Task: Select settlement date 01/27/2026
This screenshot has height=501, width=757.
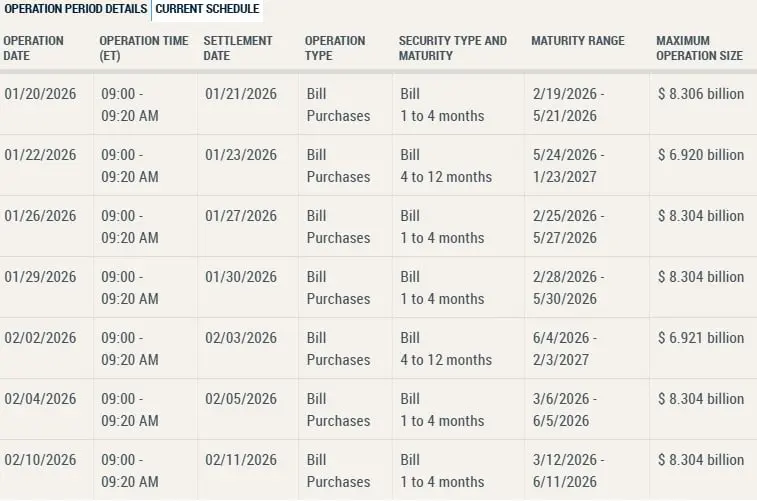Action: click(241, 216)
